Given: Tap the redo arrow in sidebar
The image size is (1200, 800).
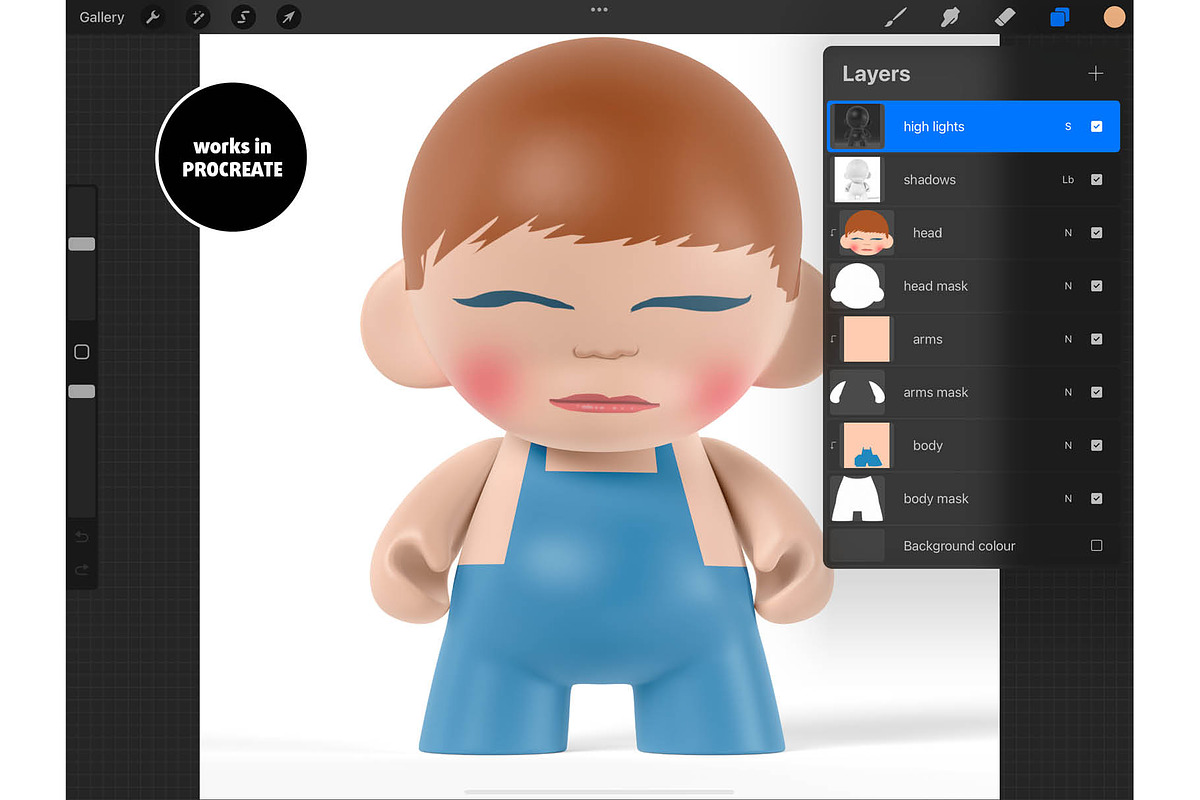Looking at the screenshot, I should pos(82,570).
